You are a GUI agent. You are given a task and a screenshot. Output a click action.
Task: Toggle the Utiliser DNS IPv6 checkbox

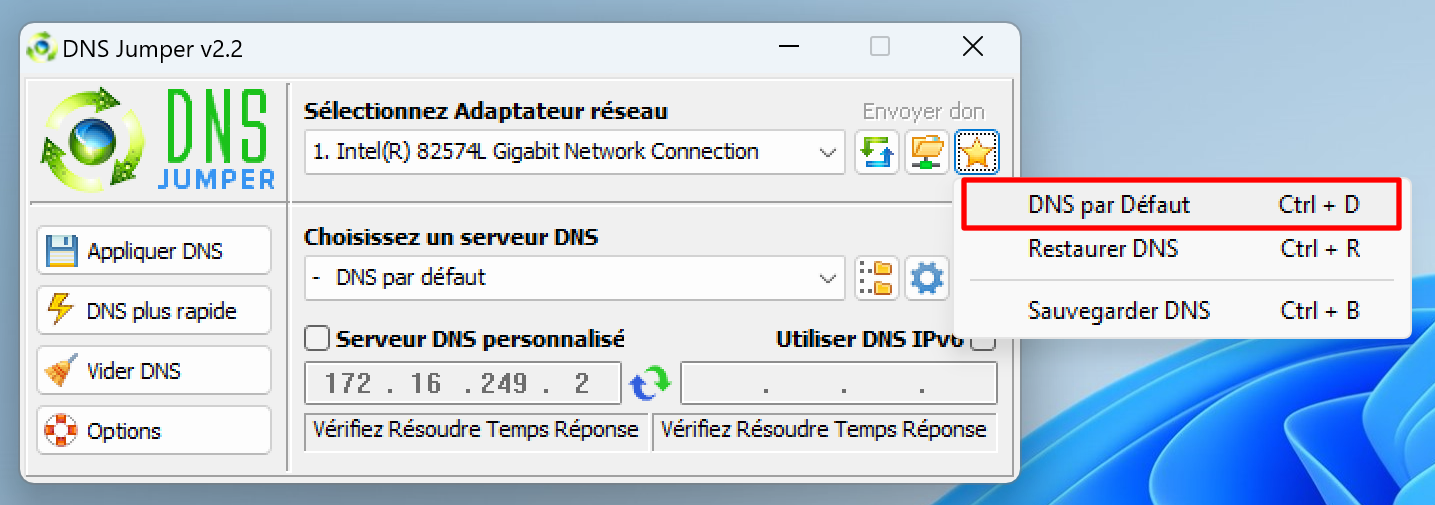point(984,340)
